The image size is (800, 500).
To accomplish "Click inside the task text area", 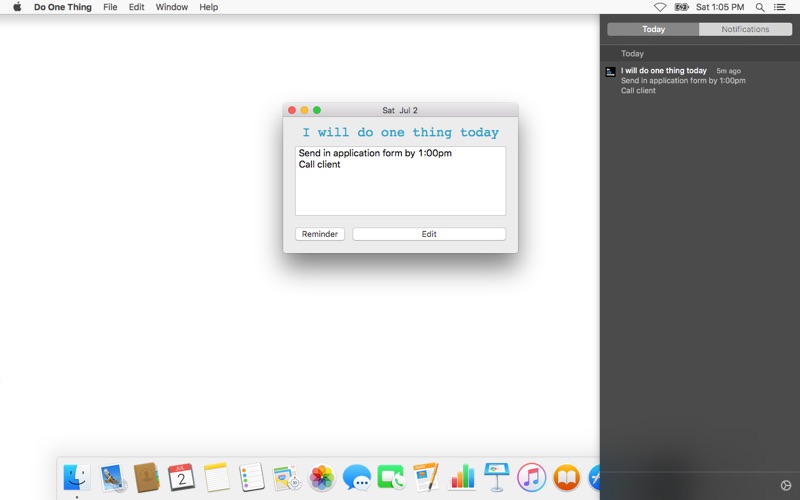I will (401, 181).
